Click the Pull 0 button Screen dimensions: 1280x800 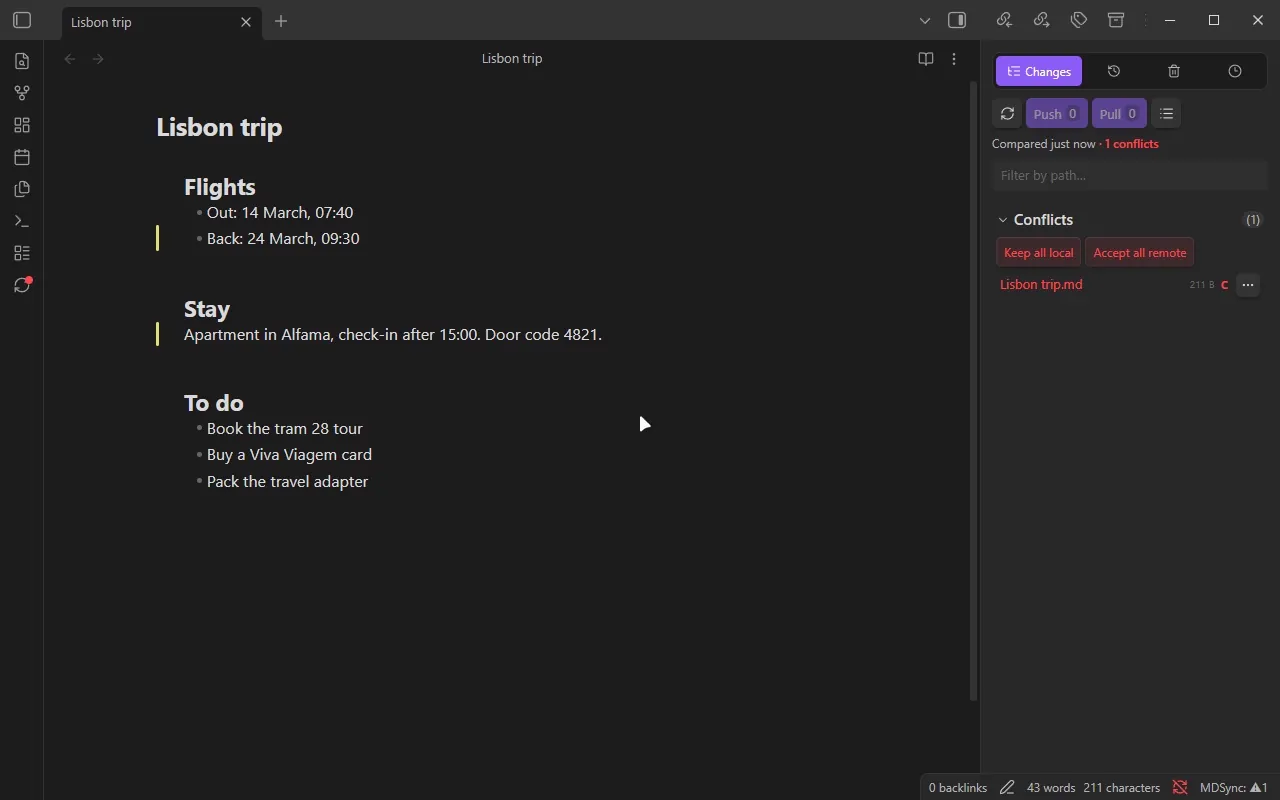tap(1119, 114)
